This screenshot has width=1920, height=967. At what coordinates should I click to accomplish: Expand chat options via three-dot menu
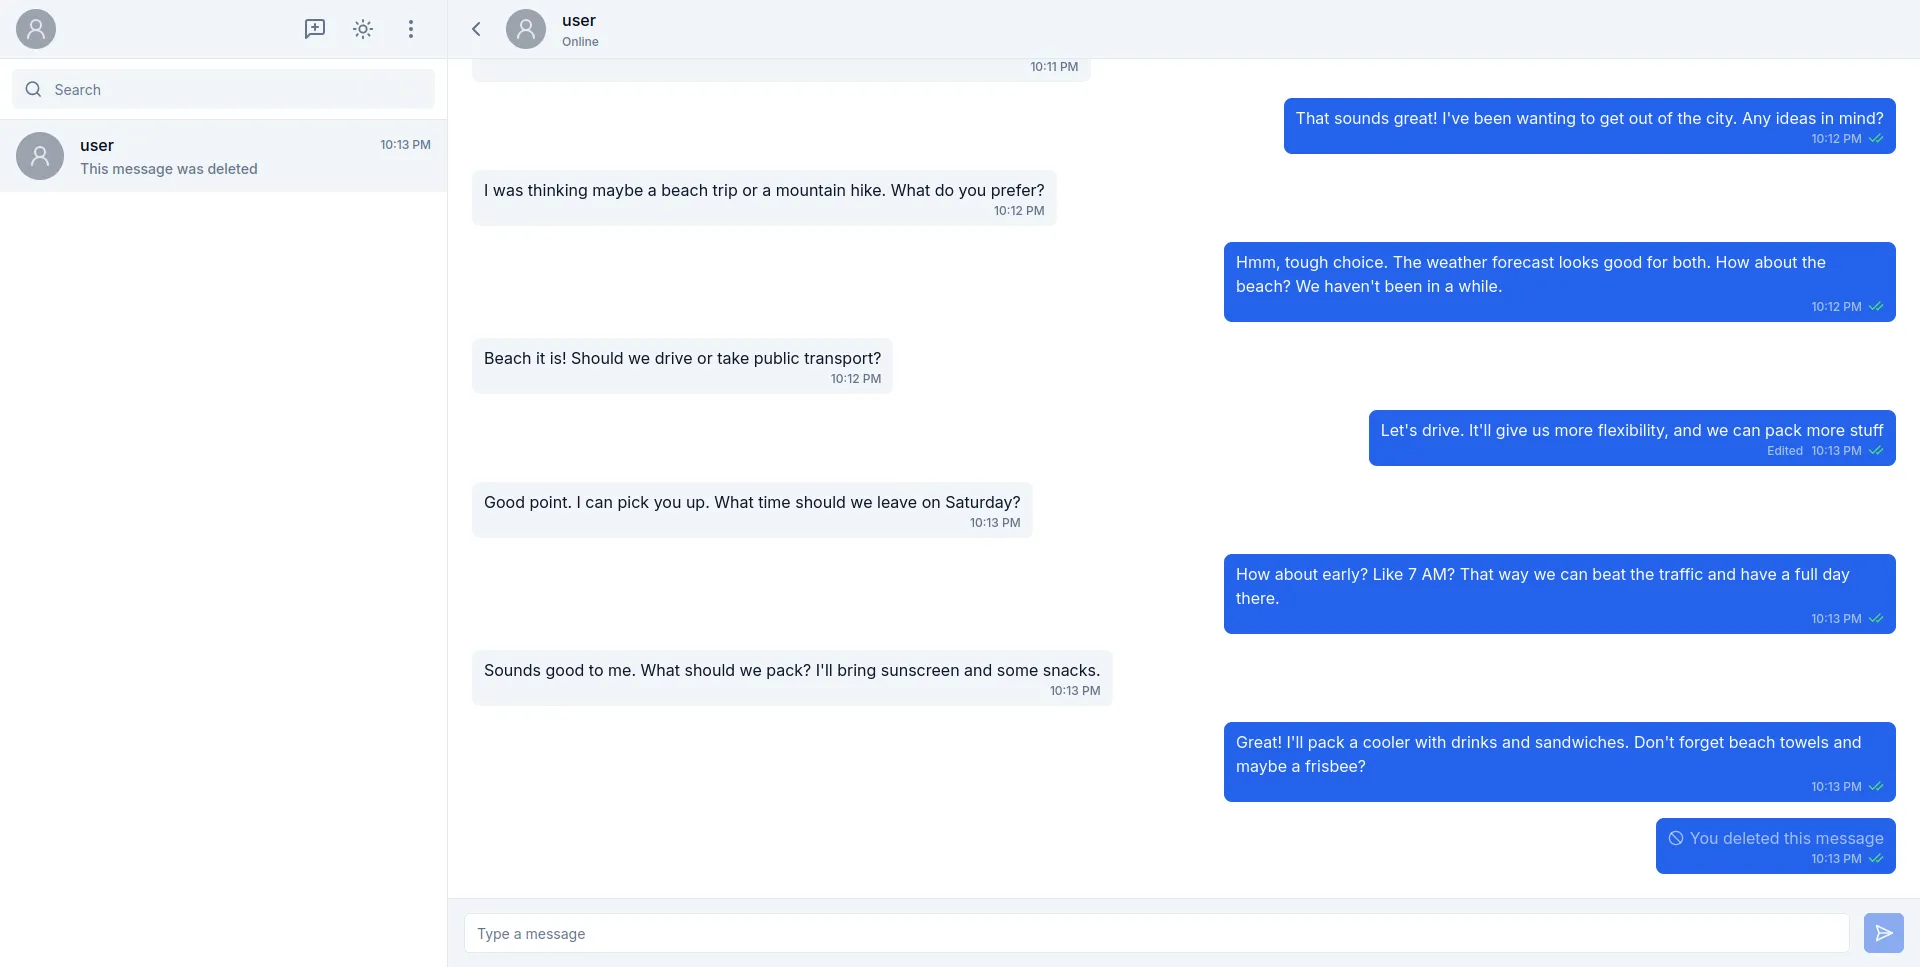pyautogui.click(x=410, y=29)
